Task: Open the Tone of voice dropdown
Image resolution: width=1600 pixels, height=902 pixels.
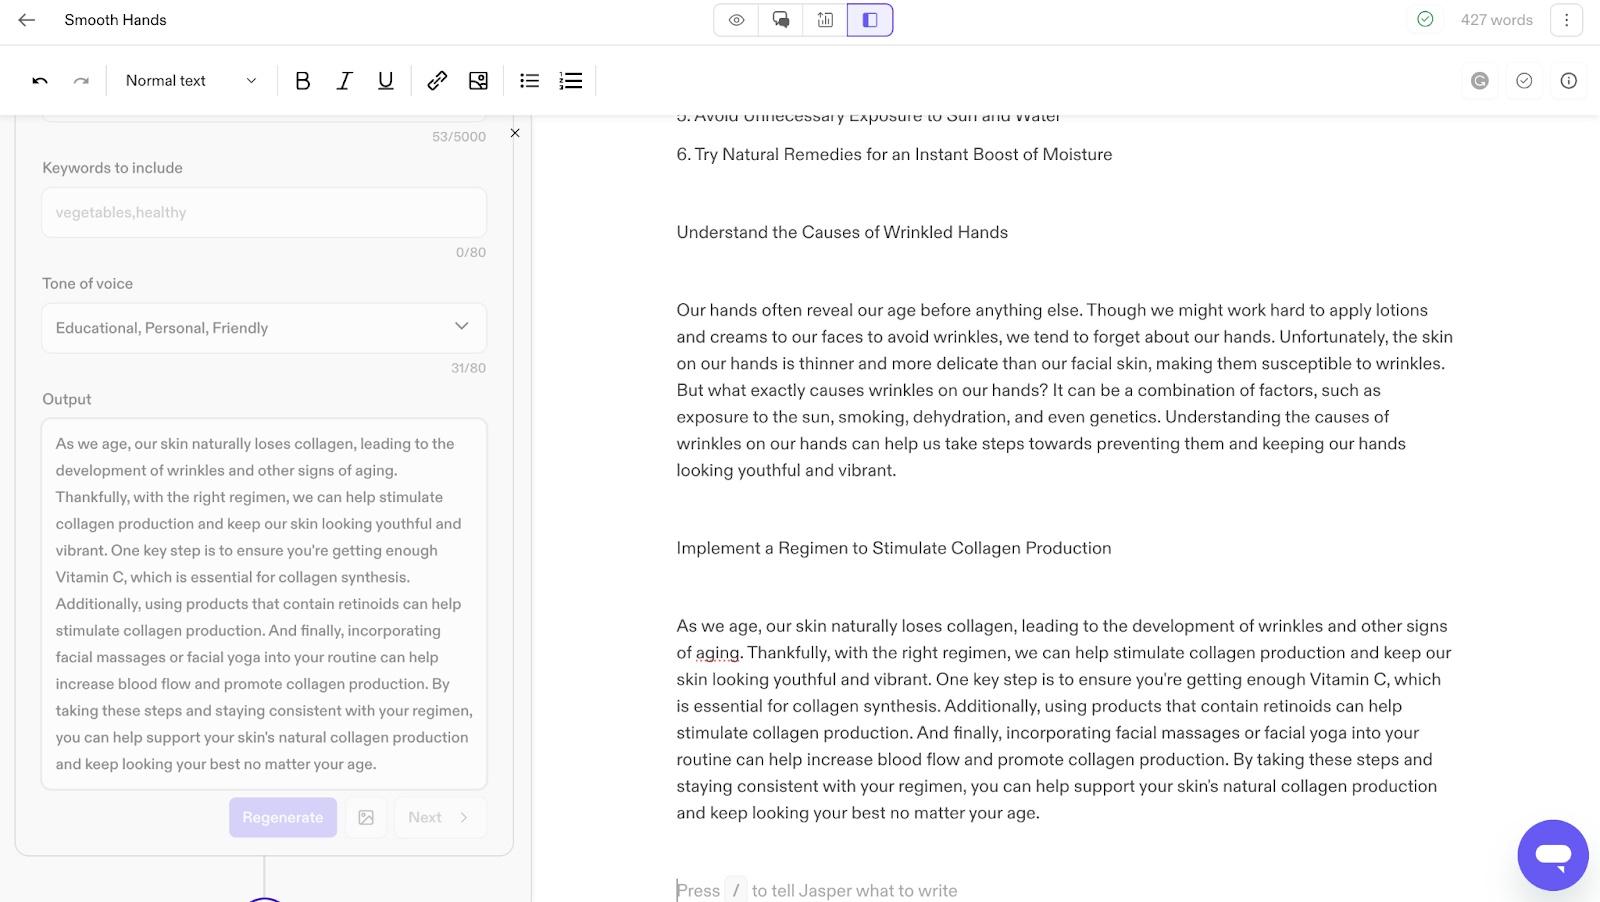Action: (264, 328)
